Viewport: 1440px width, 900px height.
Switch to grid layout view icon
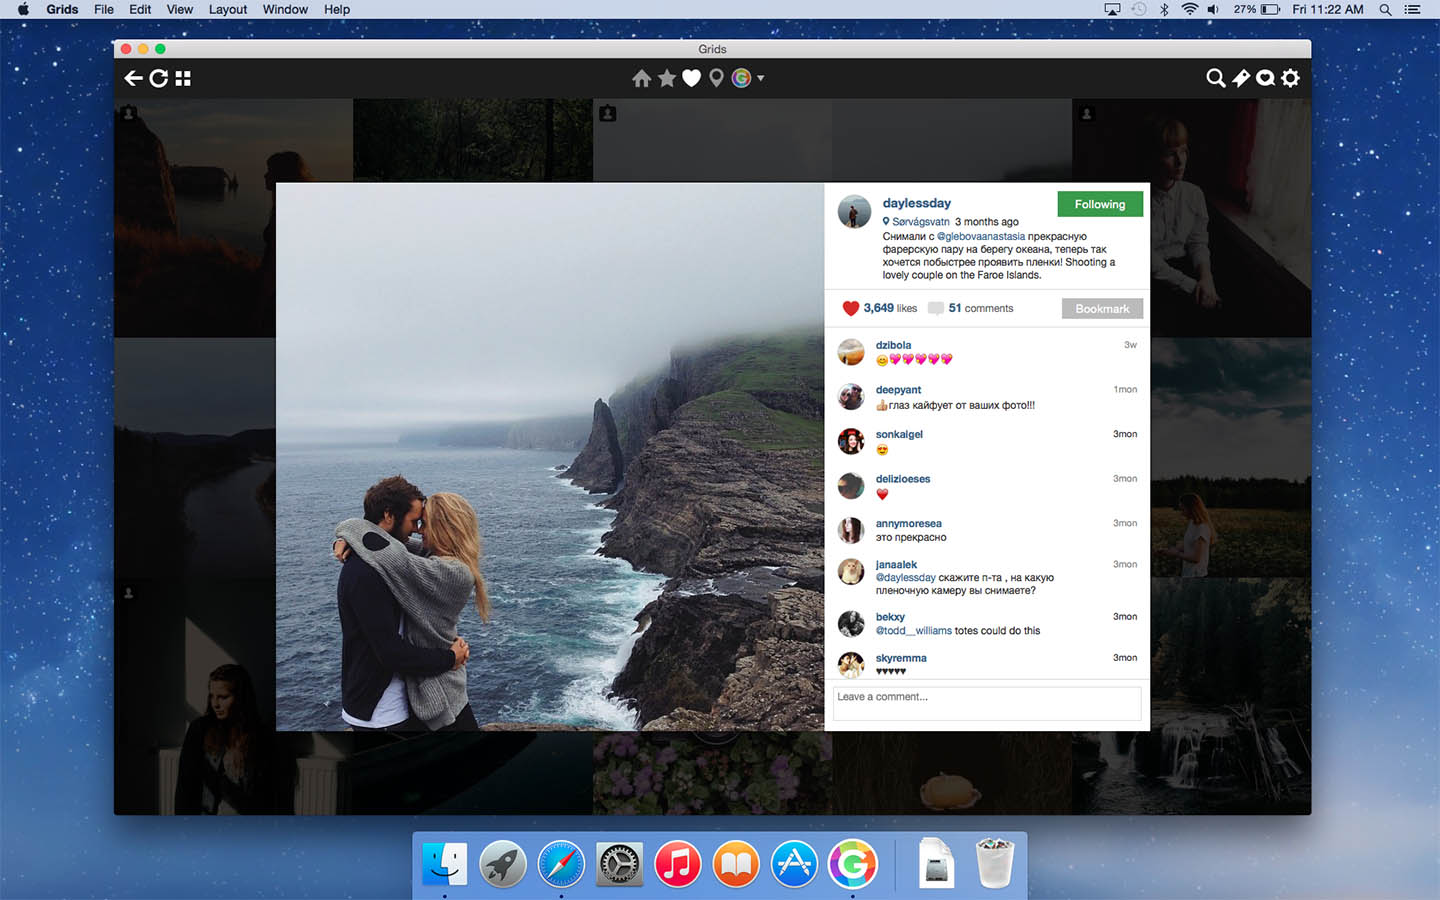pos(183,78)
